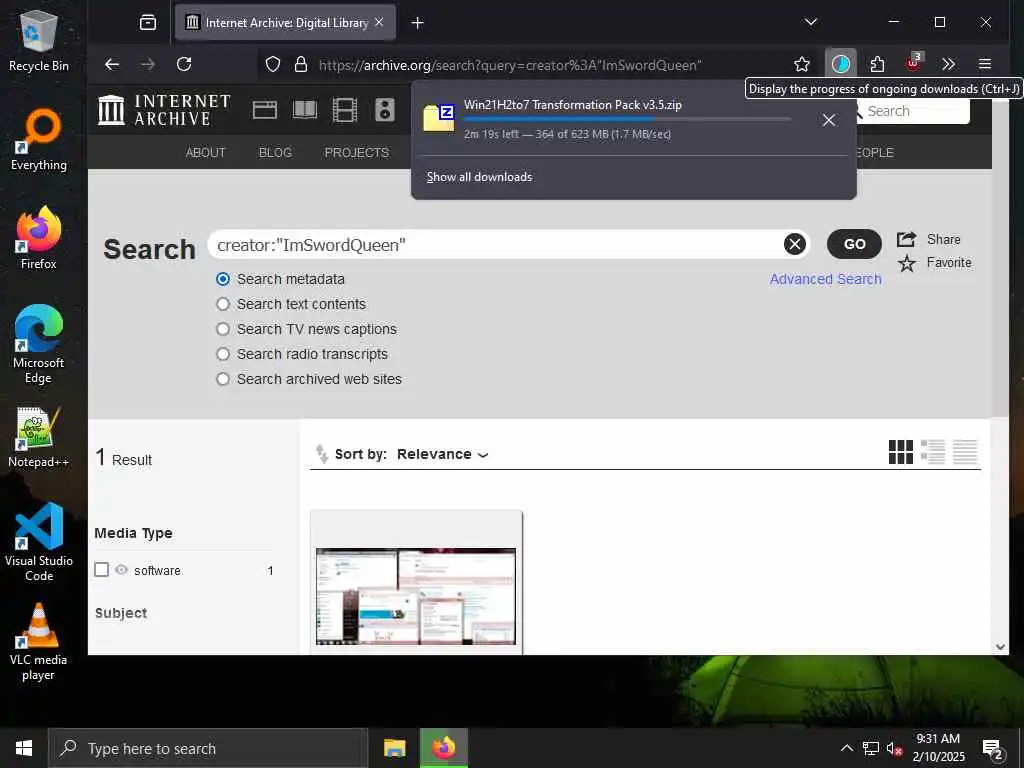Select Search radio transcripts option
1024x768 pixels.
[223, 354]
